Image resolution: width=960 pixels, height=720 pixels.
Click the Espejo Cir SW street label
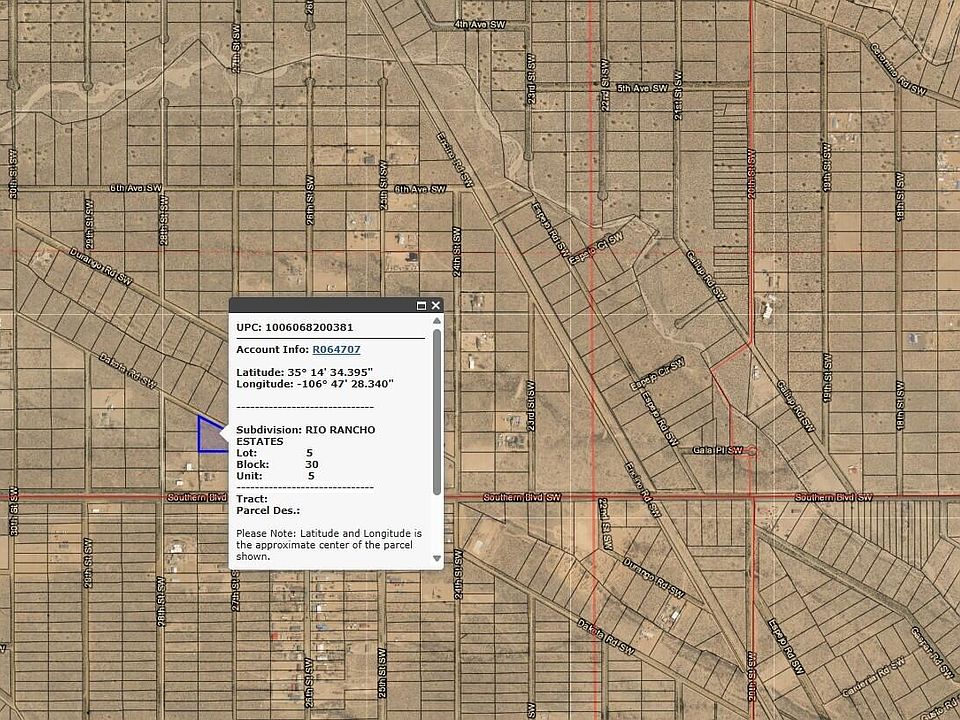pos(658,374)
